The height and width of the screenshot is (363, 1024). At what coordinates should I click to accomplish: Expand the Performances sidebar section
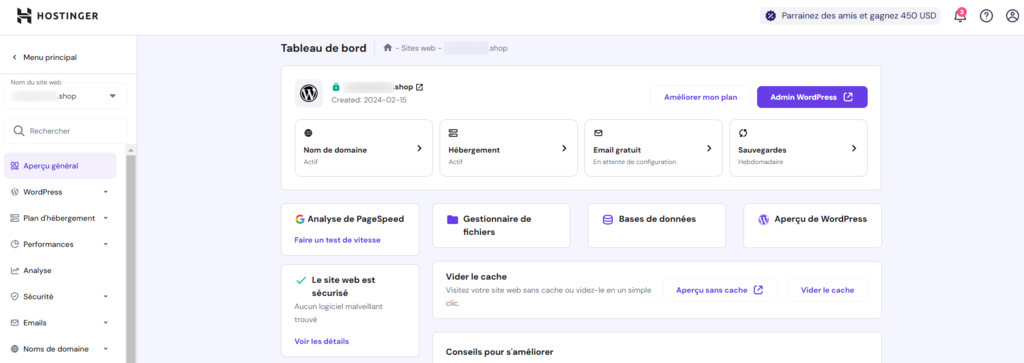click(105, 244)
